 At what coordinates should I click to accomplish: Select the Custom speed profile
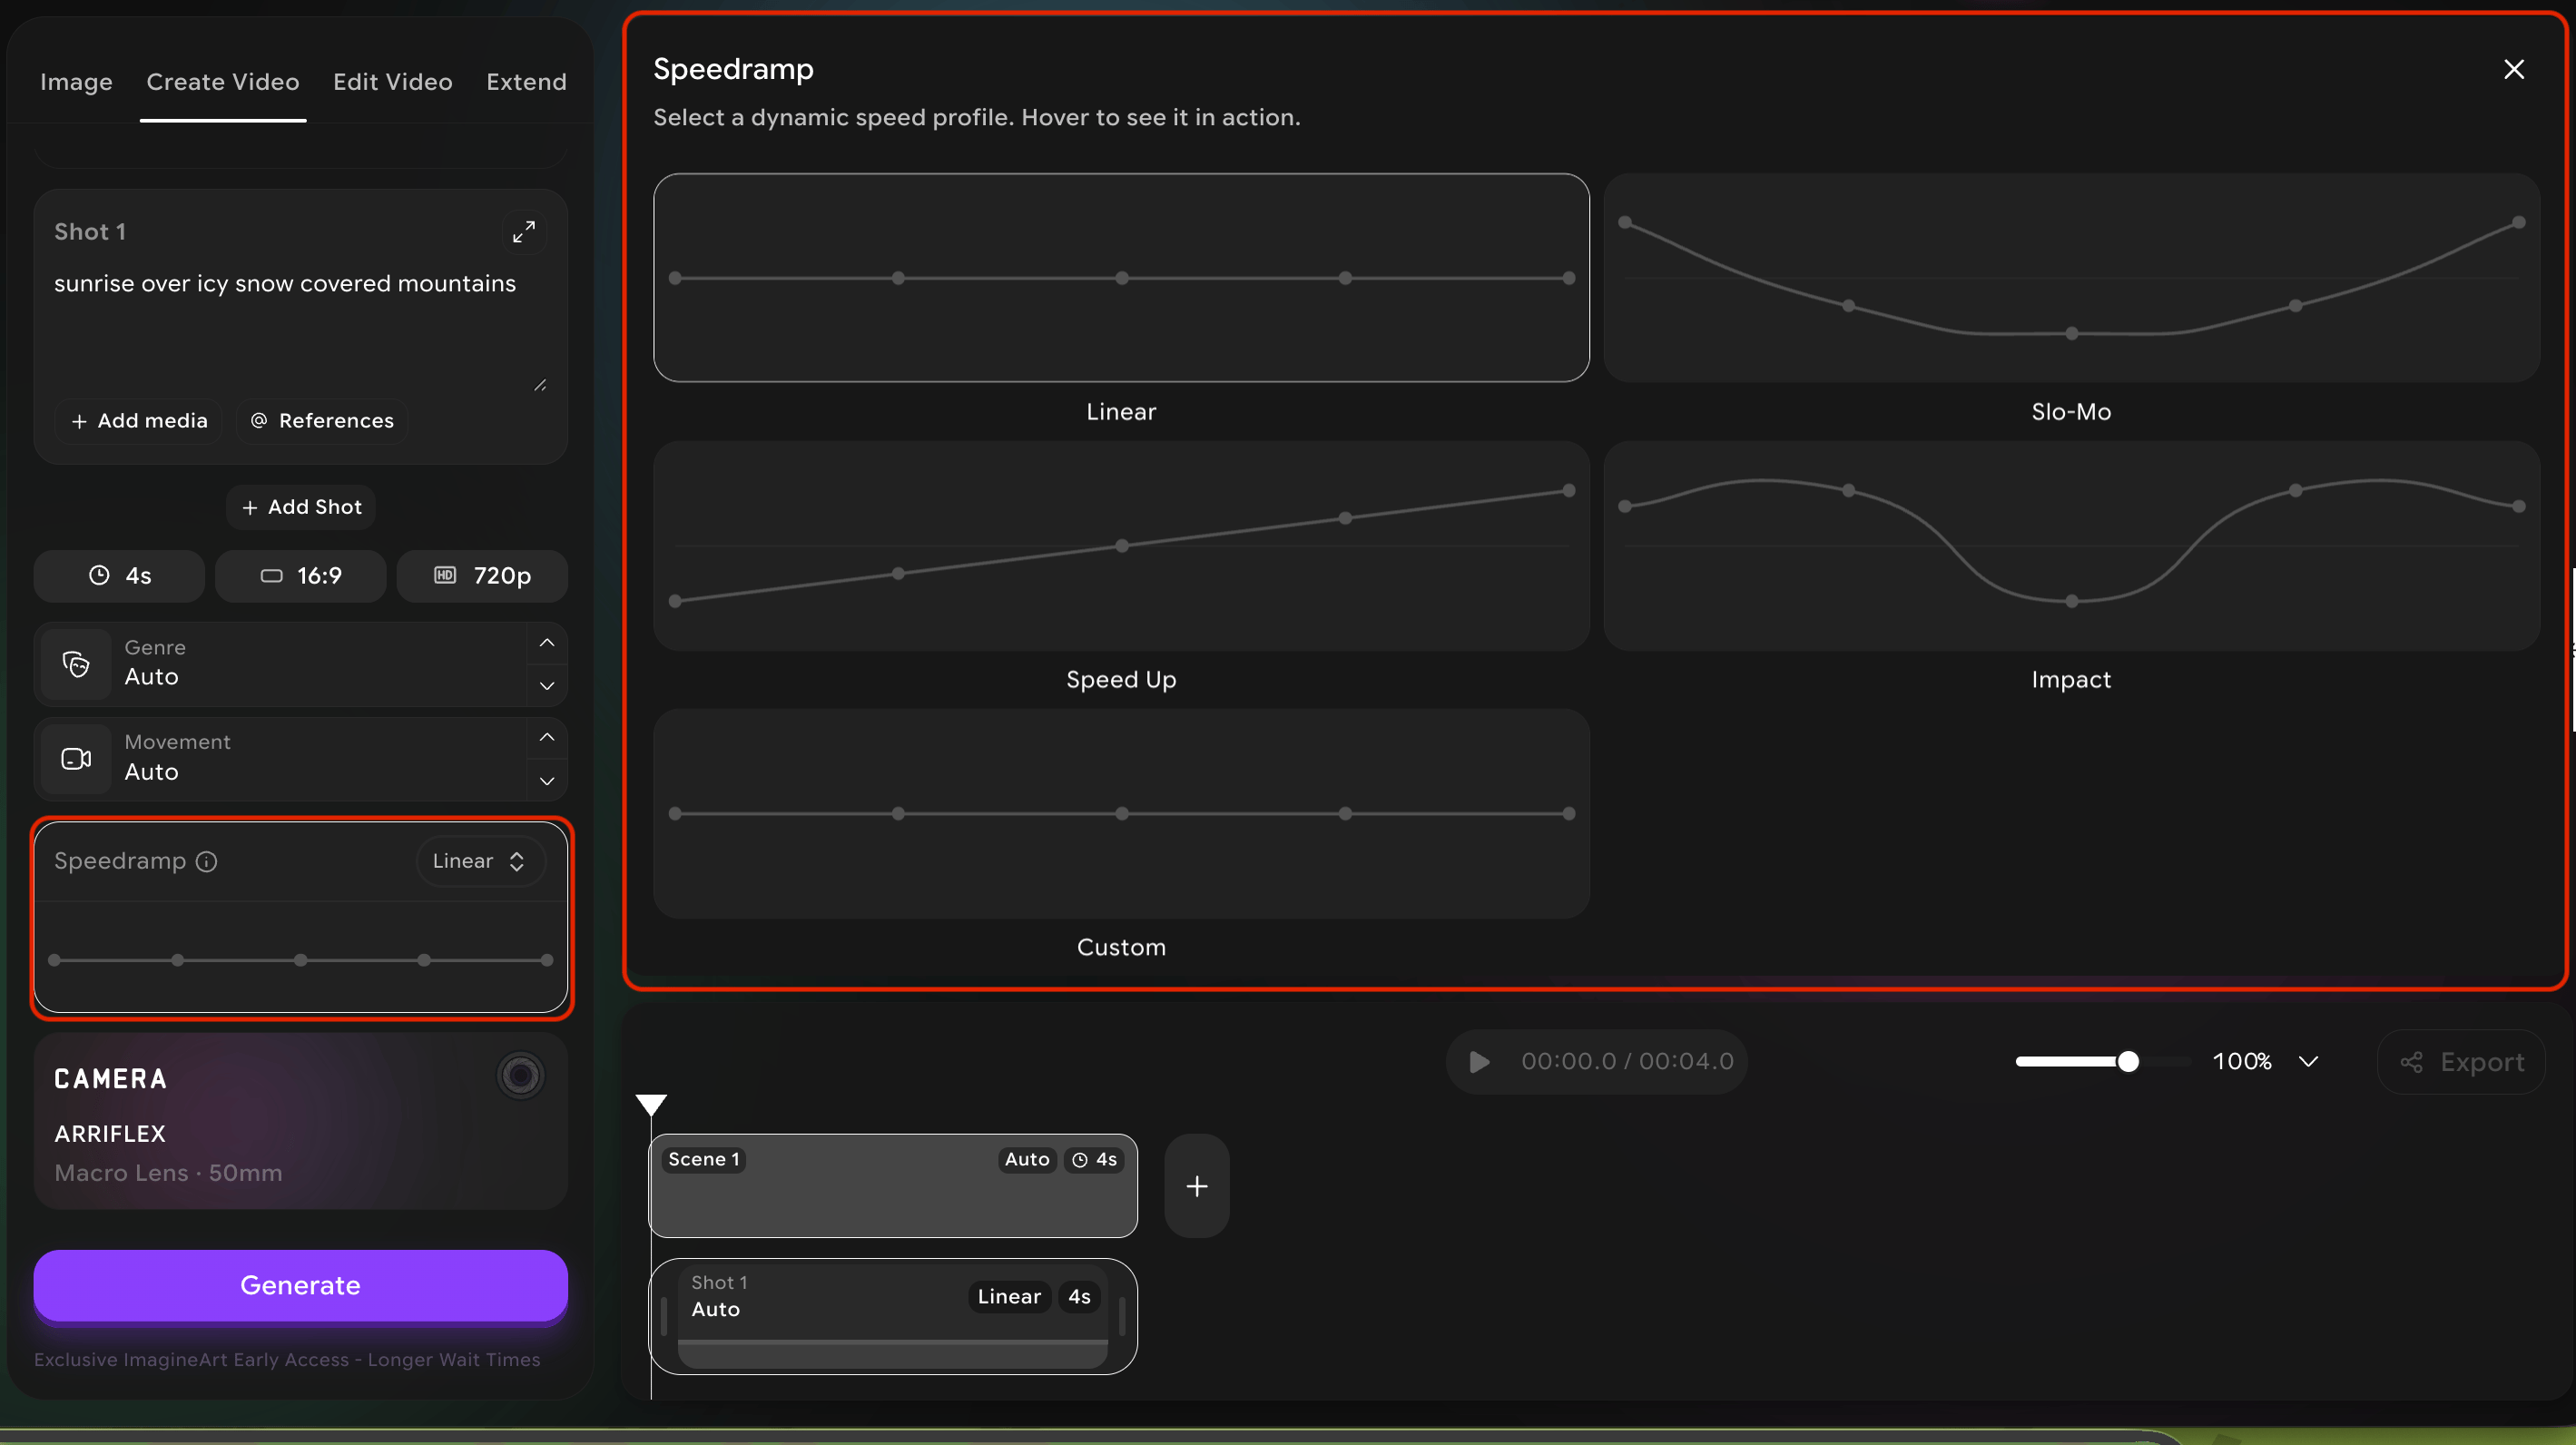pos(1121,814)
